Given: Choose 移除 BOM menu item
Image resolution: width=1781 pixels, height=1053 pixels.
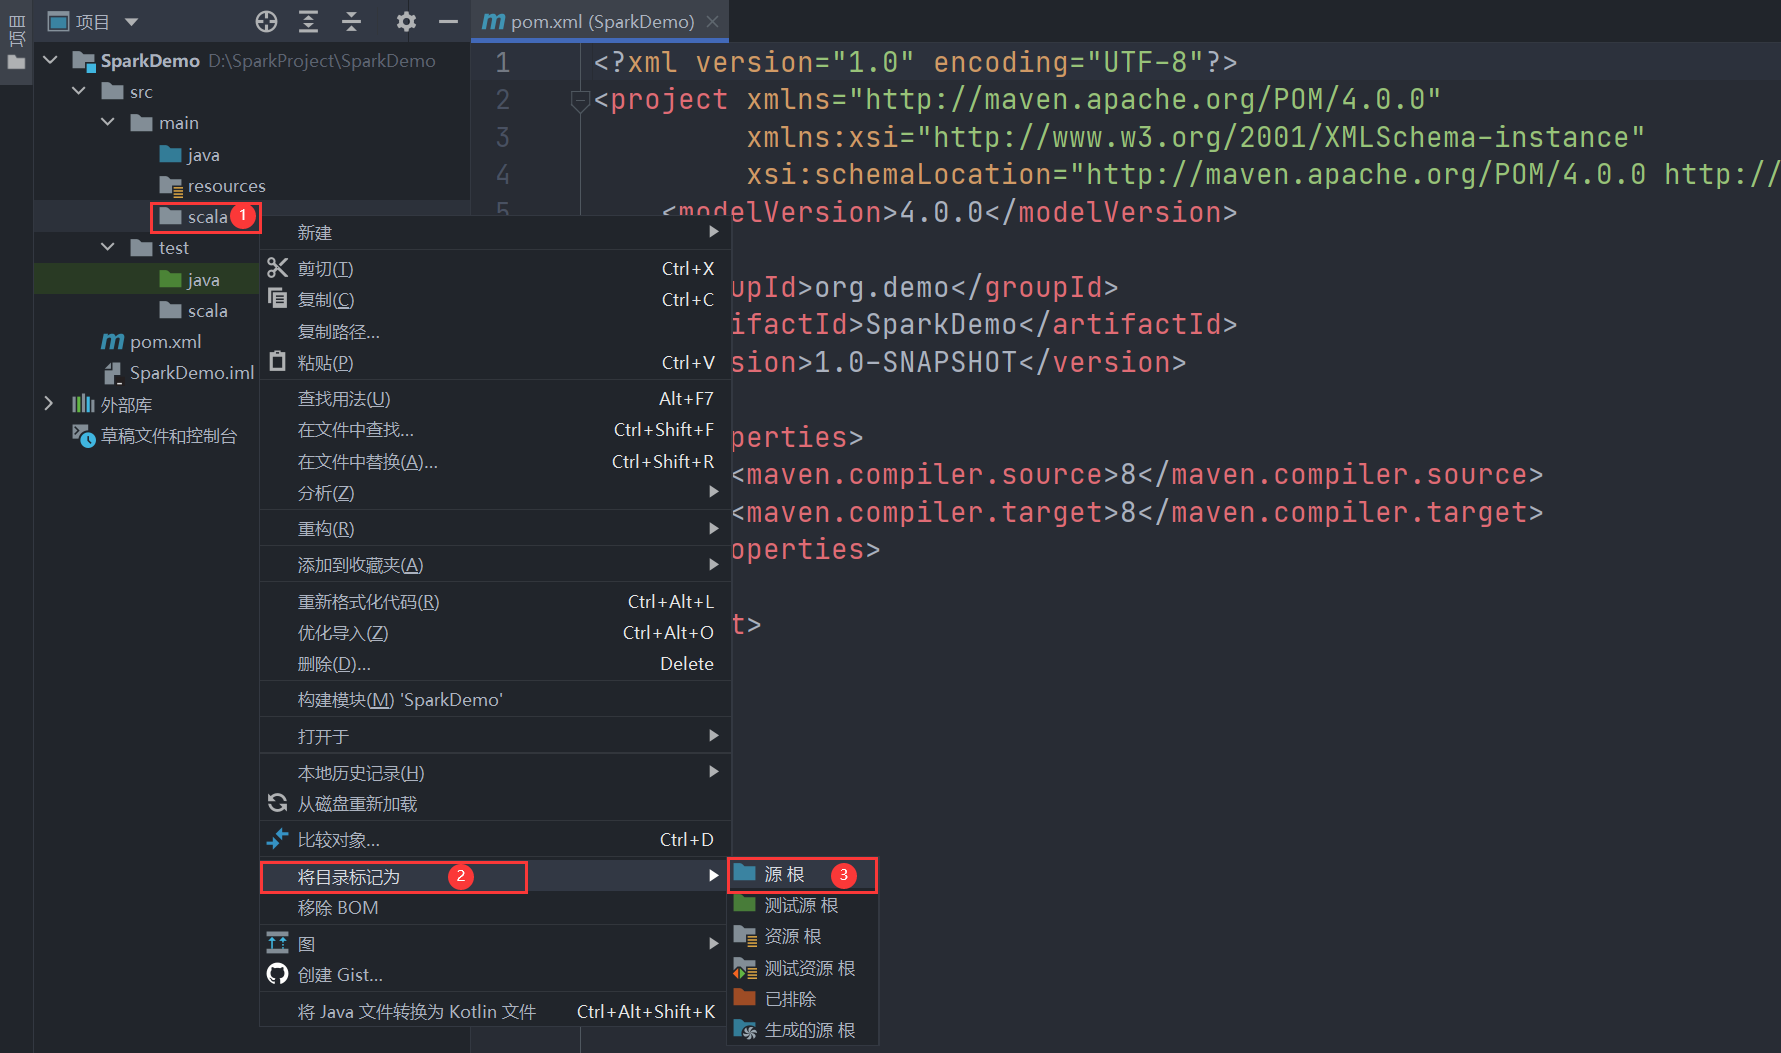Looking at the screenshot, I should [x=495, y=907].
